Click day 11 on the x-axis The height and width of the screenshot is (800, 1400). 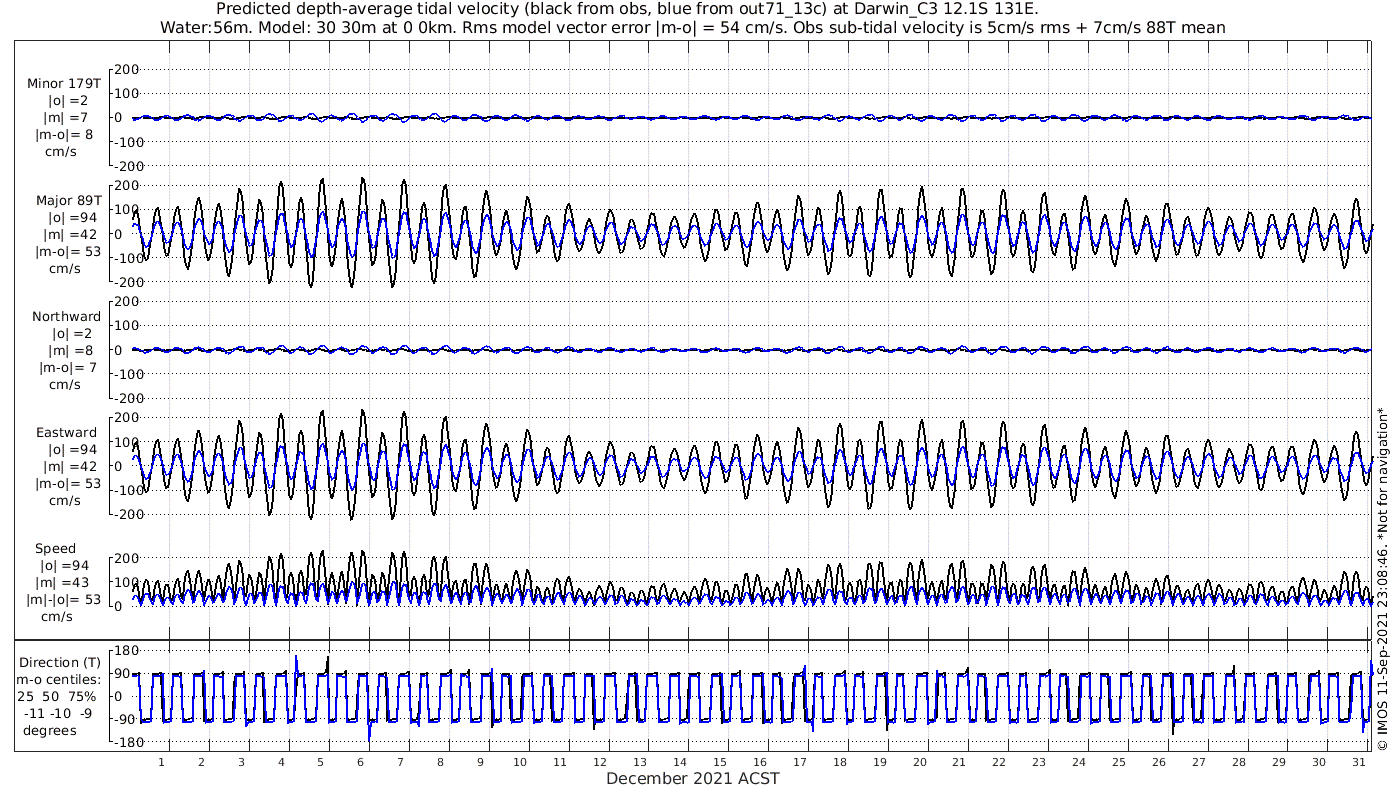560,762
